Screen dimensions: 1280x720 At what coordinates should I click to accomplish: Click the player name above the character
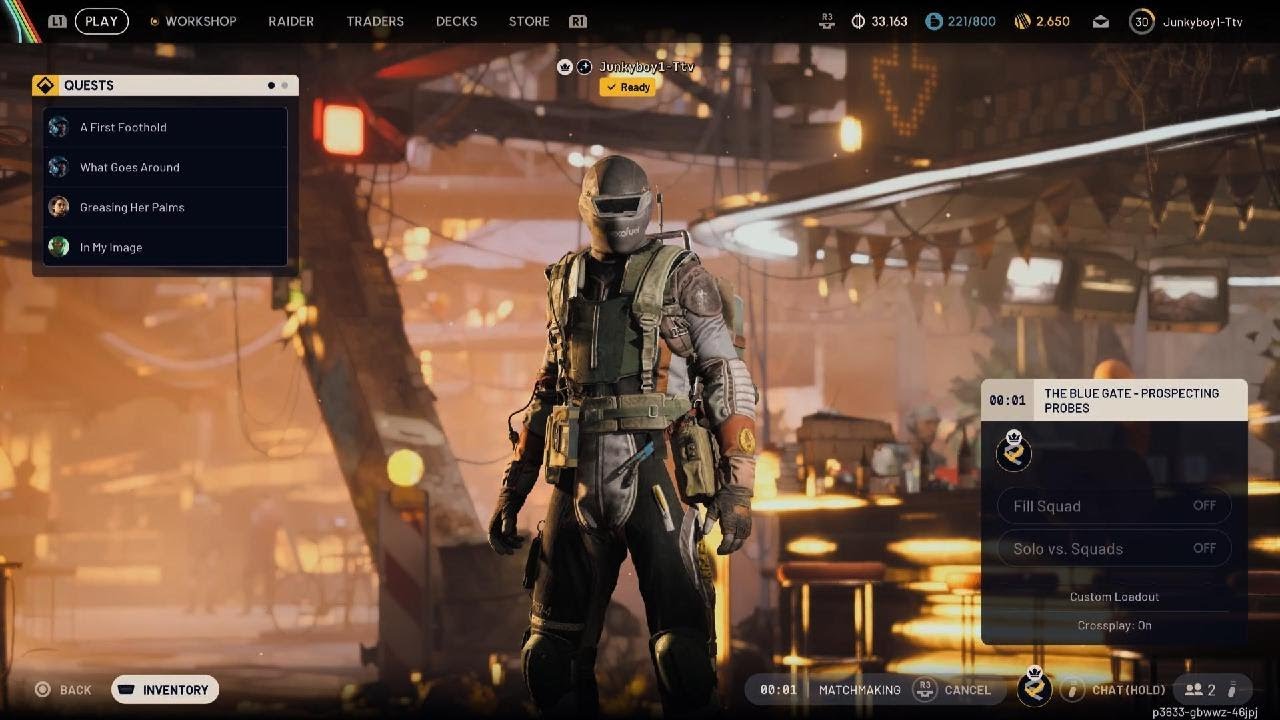coord(645,67)
